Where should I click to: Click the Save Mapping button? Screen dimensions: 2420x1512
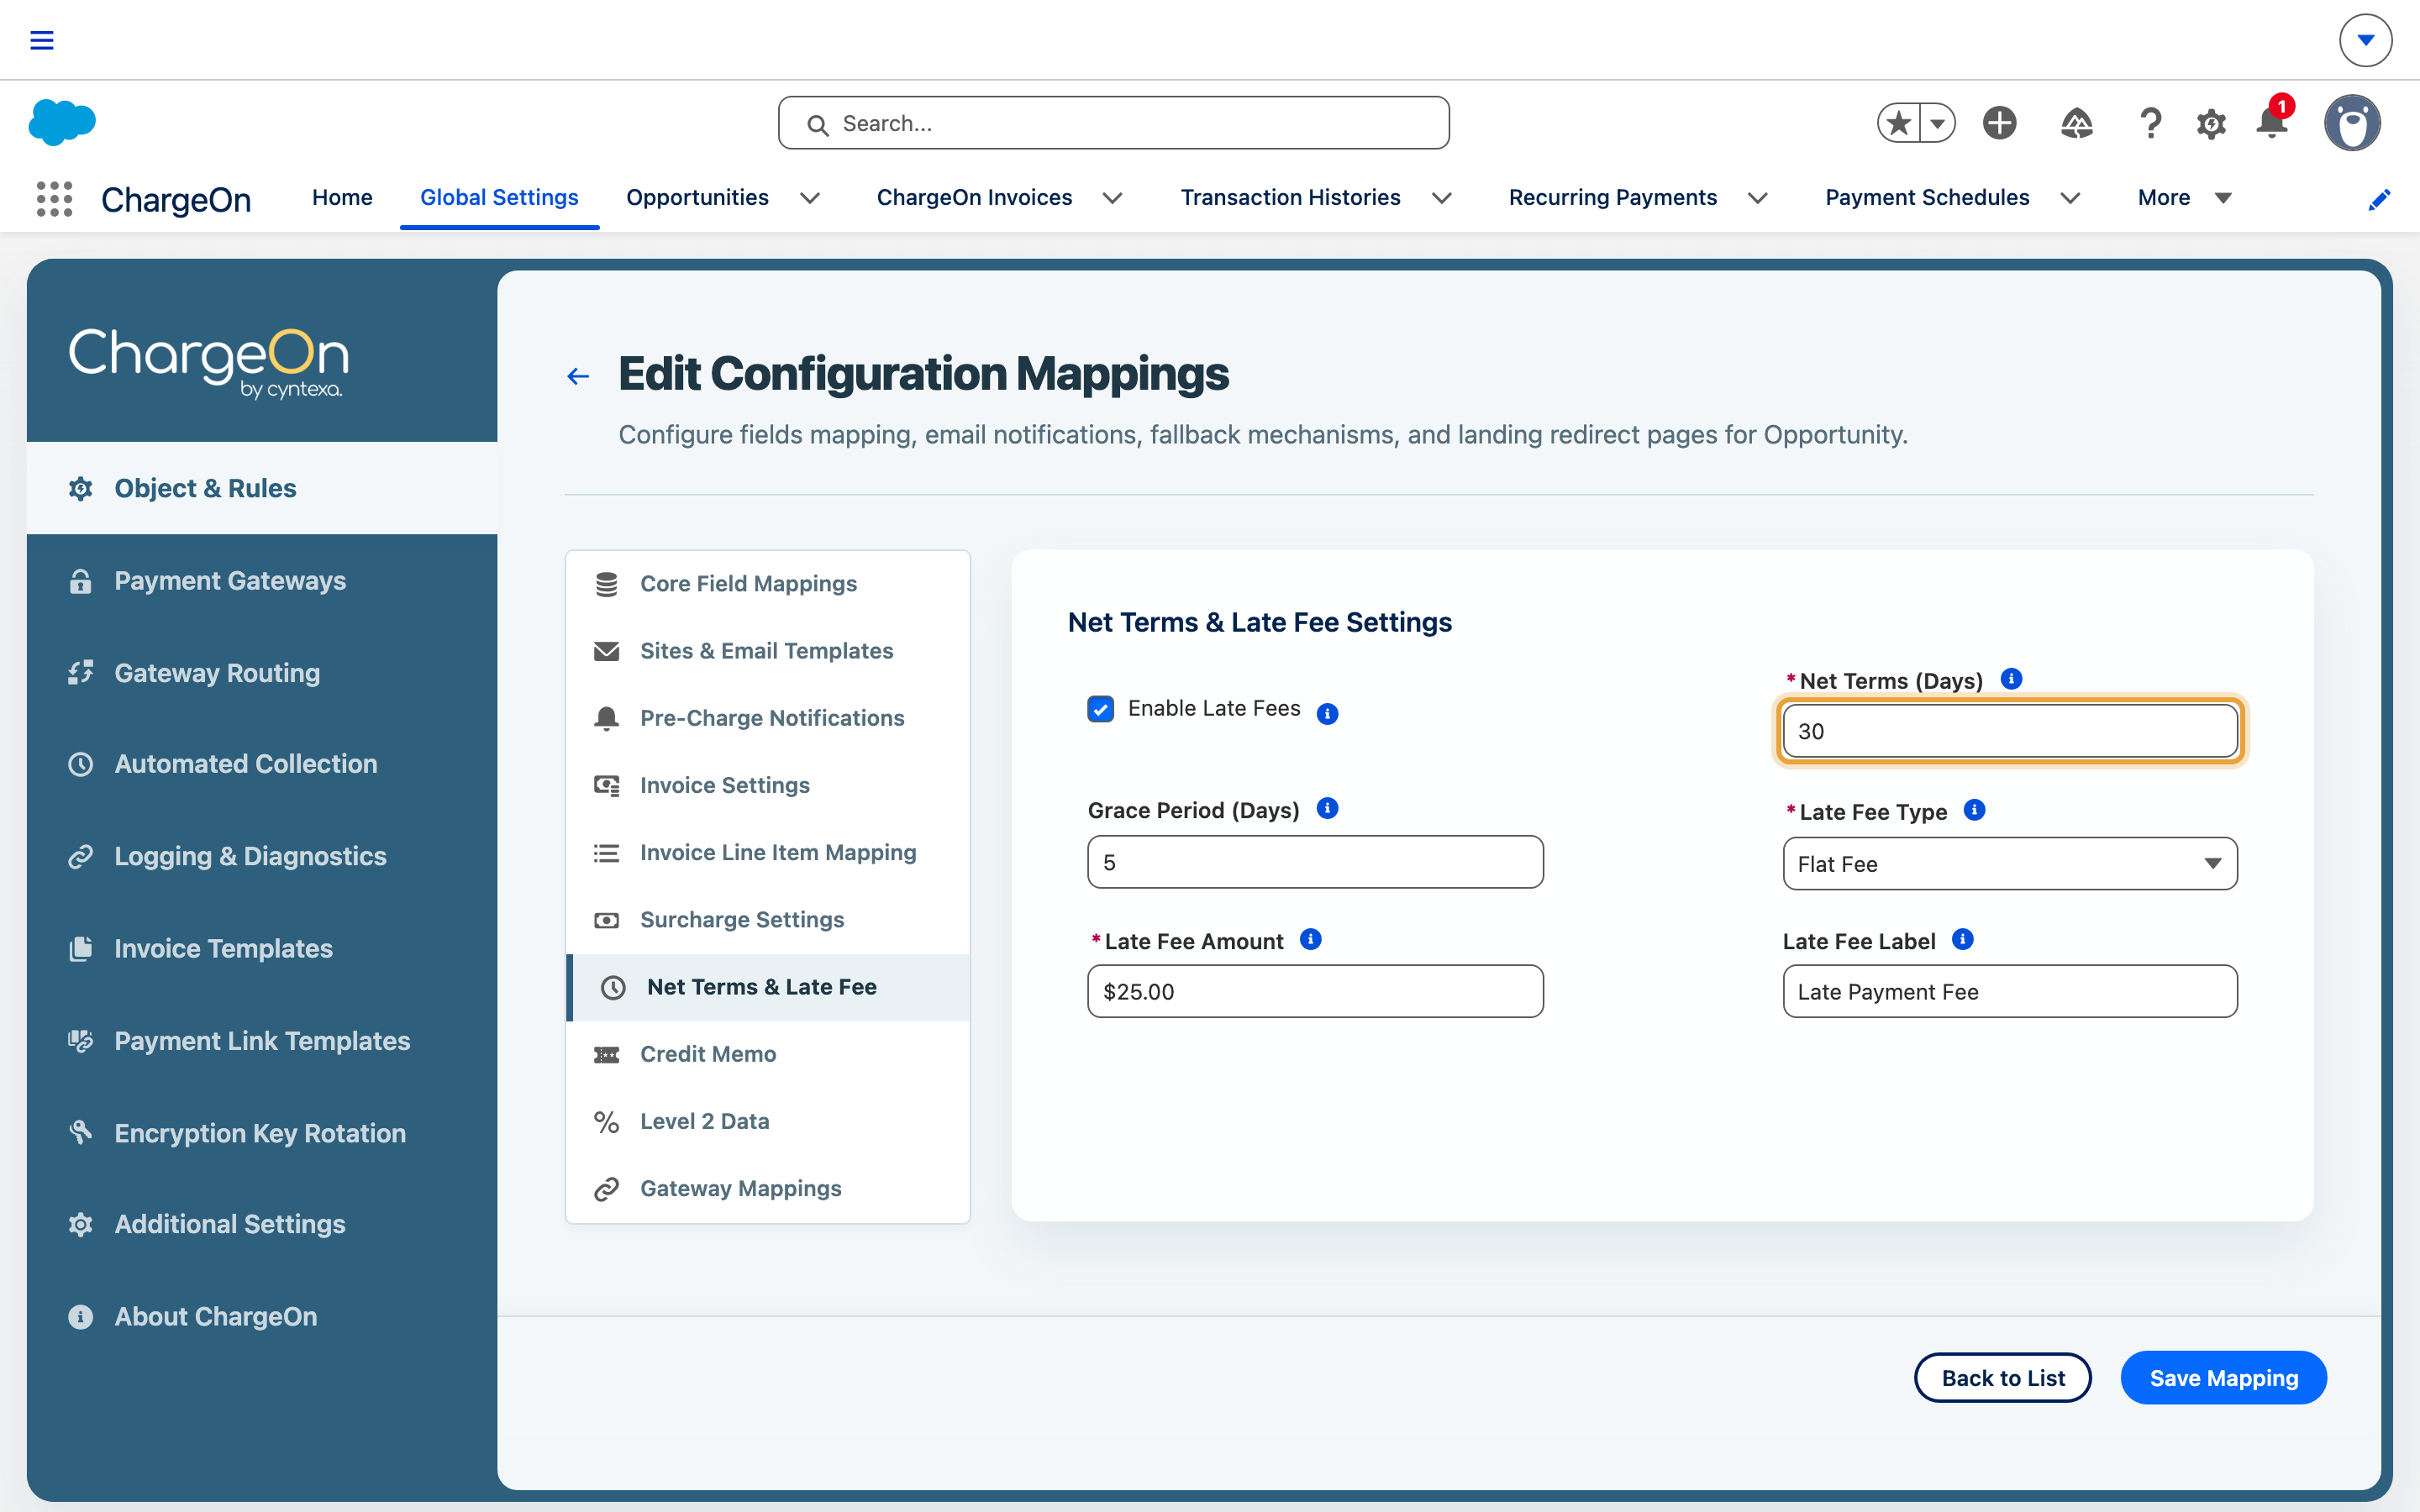(2223, 1378)
